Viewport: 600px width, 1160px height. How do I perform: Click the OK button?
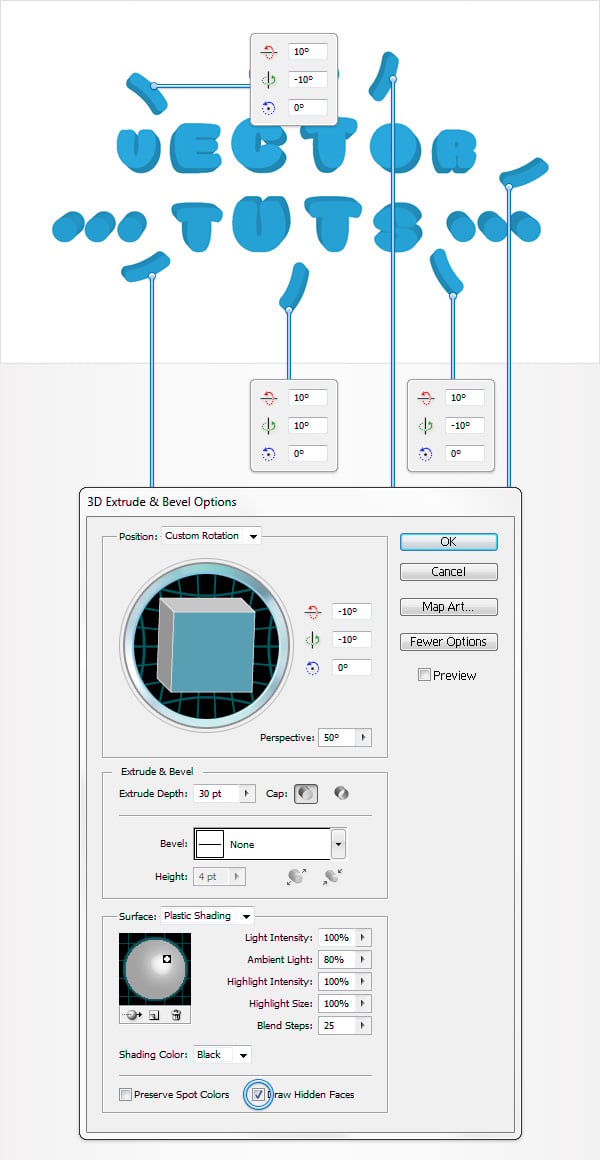tap(448, 542)
